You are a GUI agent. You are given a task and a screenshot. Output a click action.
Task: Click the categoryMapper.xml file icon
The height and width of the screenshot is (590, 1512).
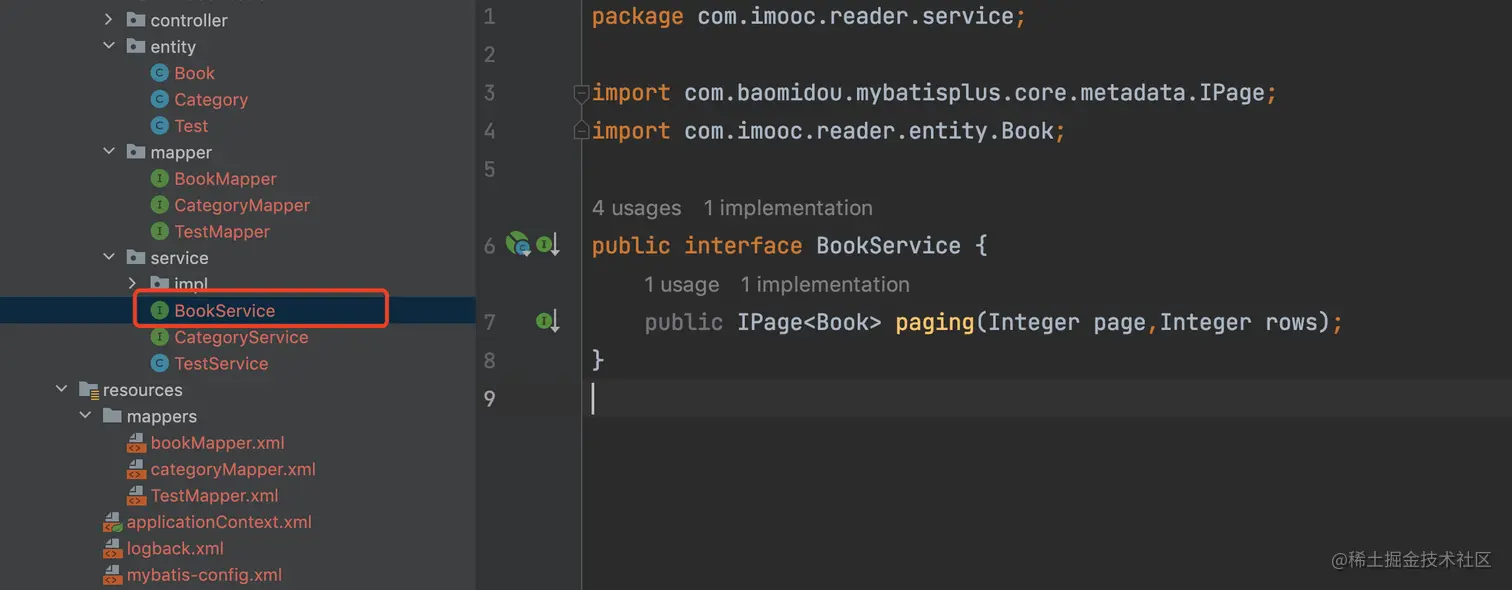click(x=136, y=469)
